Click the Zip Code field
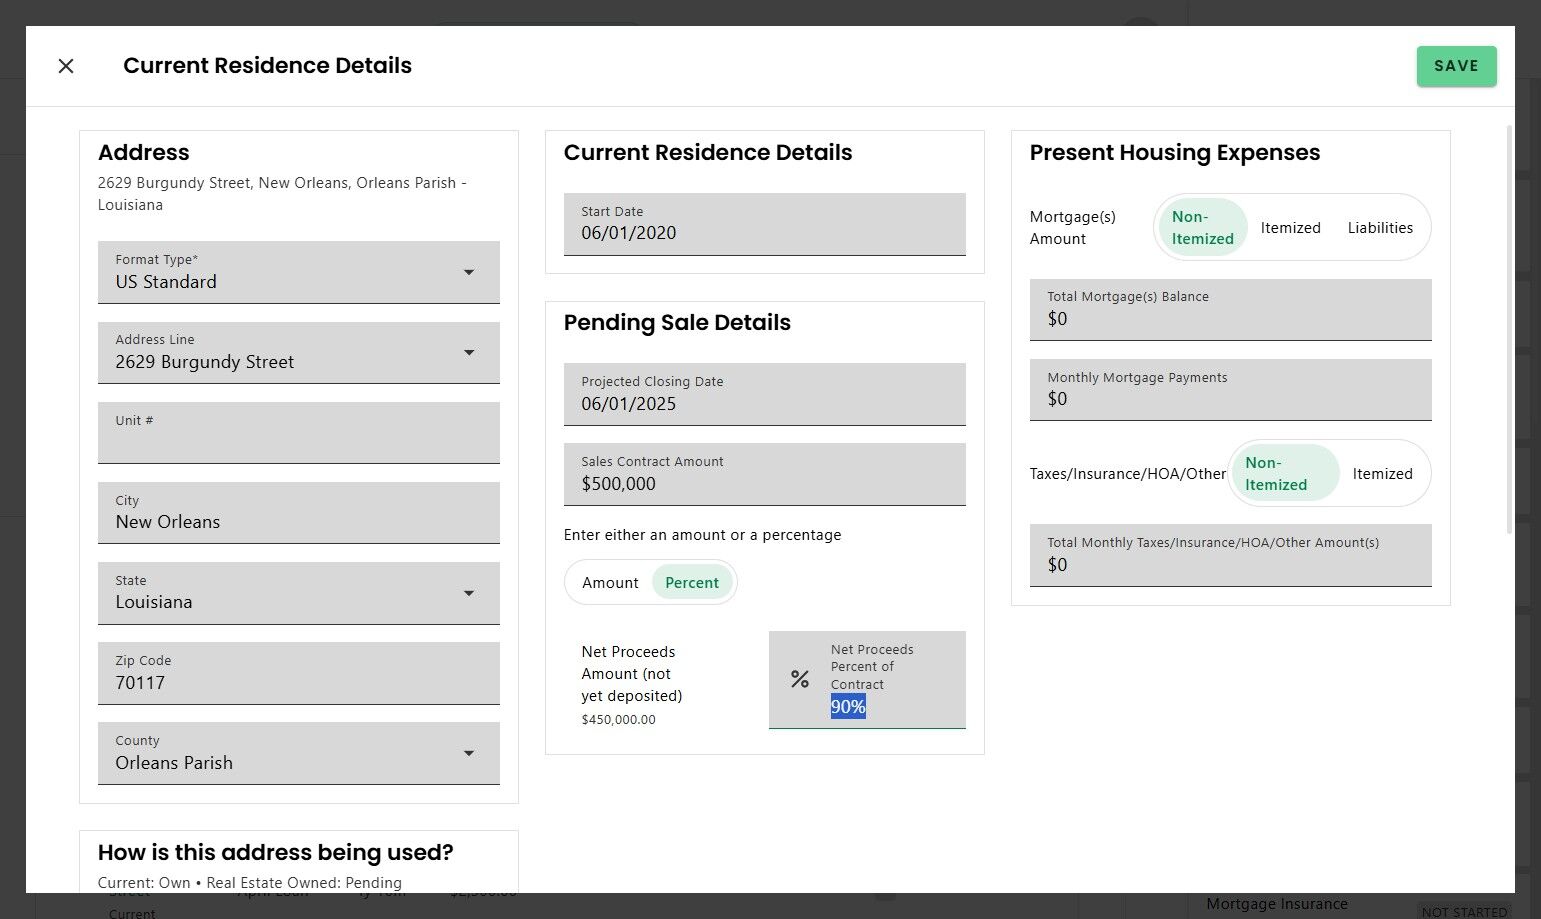The width and height of the screenshot is (1541, 919). [x=298, y=673]
